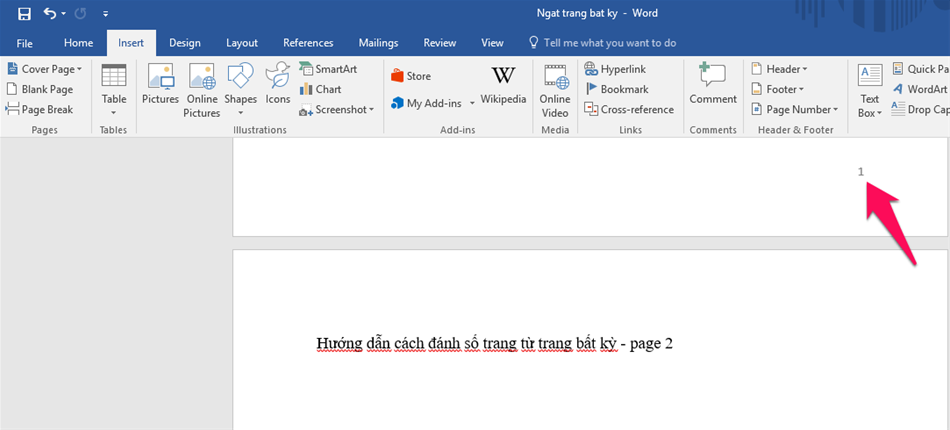Open the Shapes gallery

click(x=240, y=85)
